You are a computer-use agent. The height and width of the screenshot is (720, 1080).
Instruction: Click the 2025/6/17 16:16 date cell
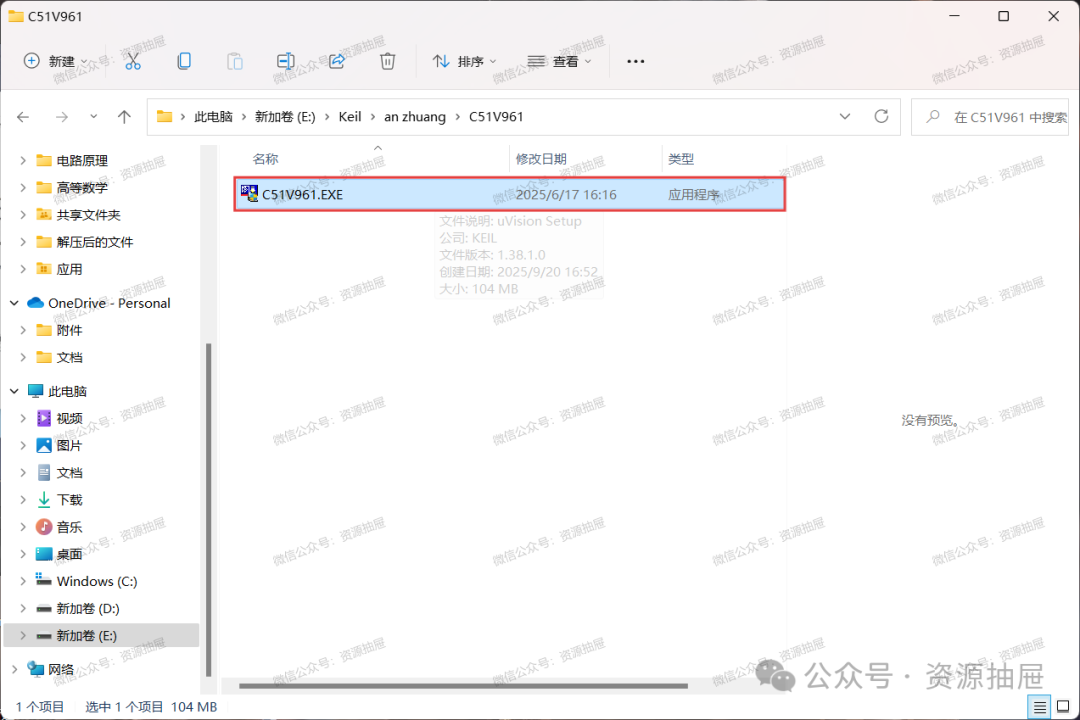click(x=566, y=194)
